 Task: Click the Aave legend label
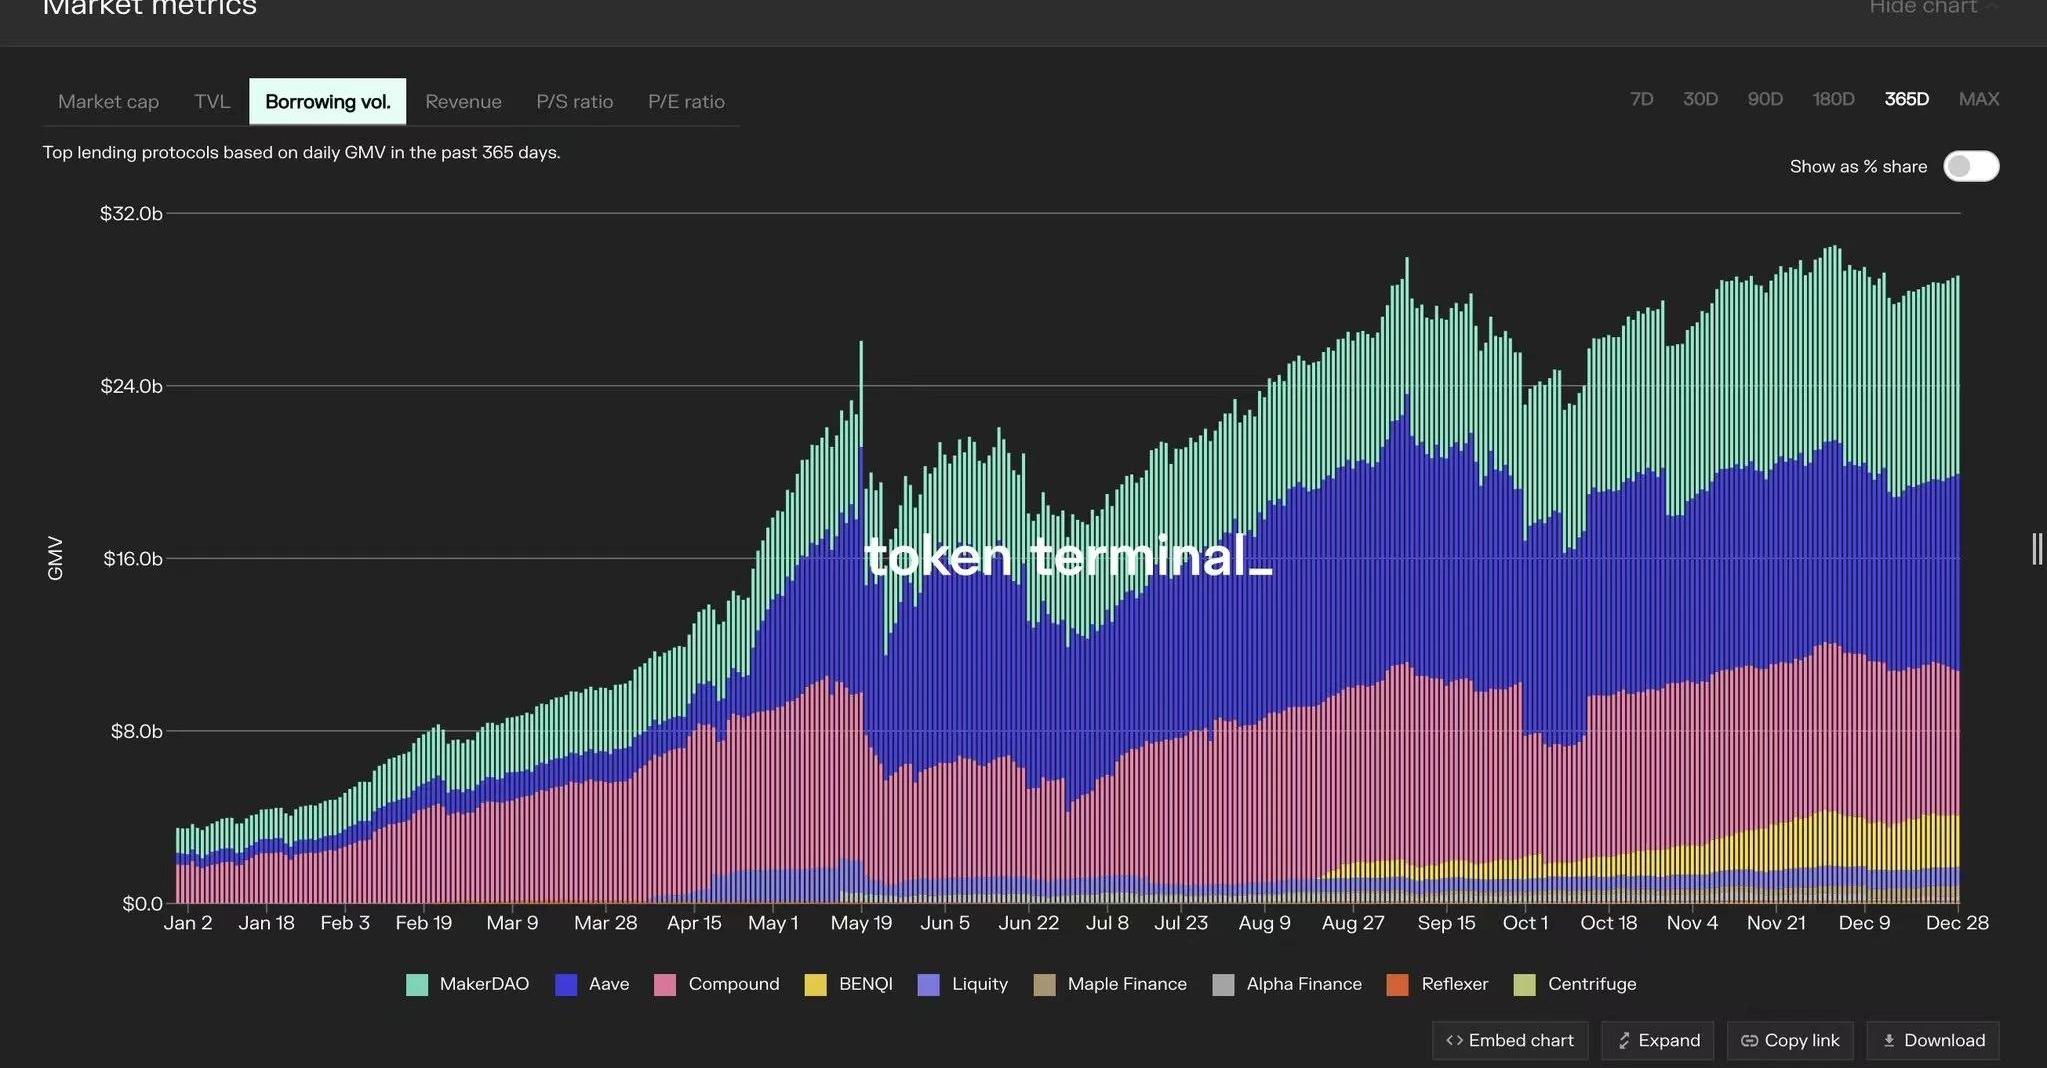(x=609, y=984)
